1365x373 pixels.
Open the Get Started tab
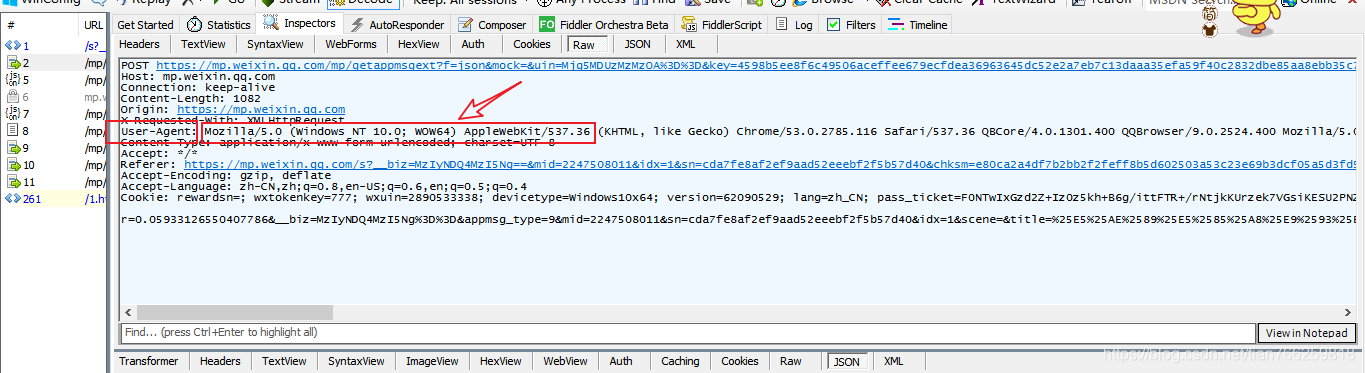(145, 25)
